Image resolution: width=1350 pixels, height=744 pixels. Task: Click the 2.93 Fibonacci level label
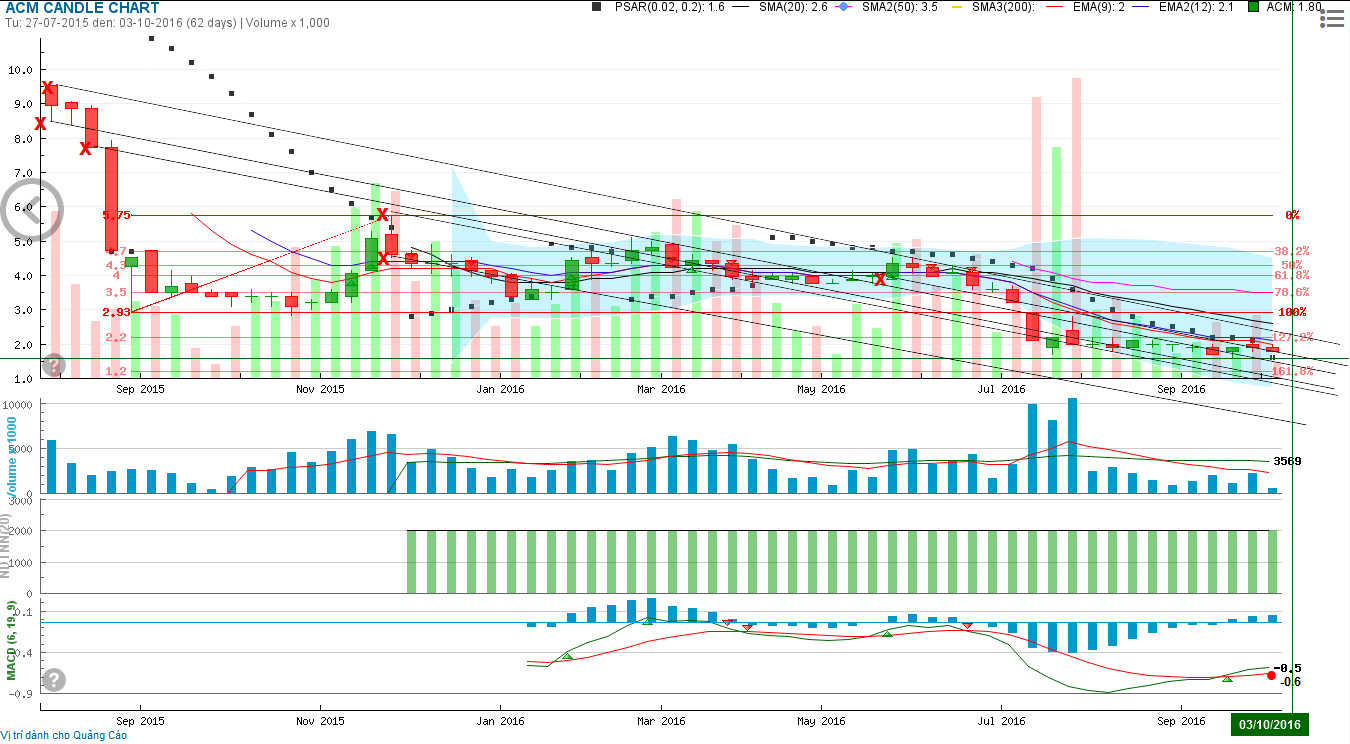[x=116, y=312]
